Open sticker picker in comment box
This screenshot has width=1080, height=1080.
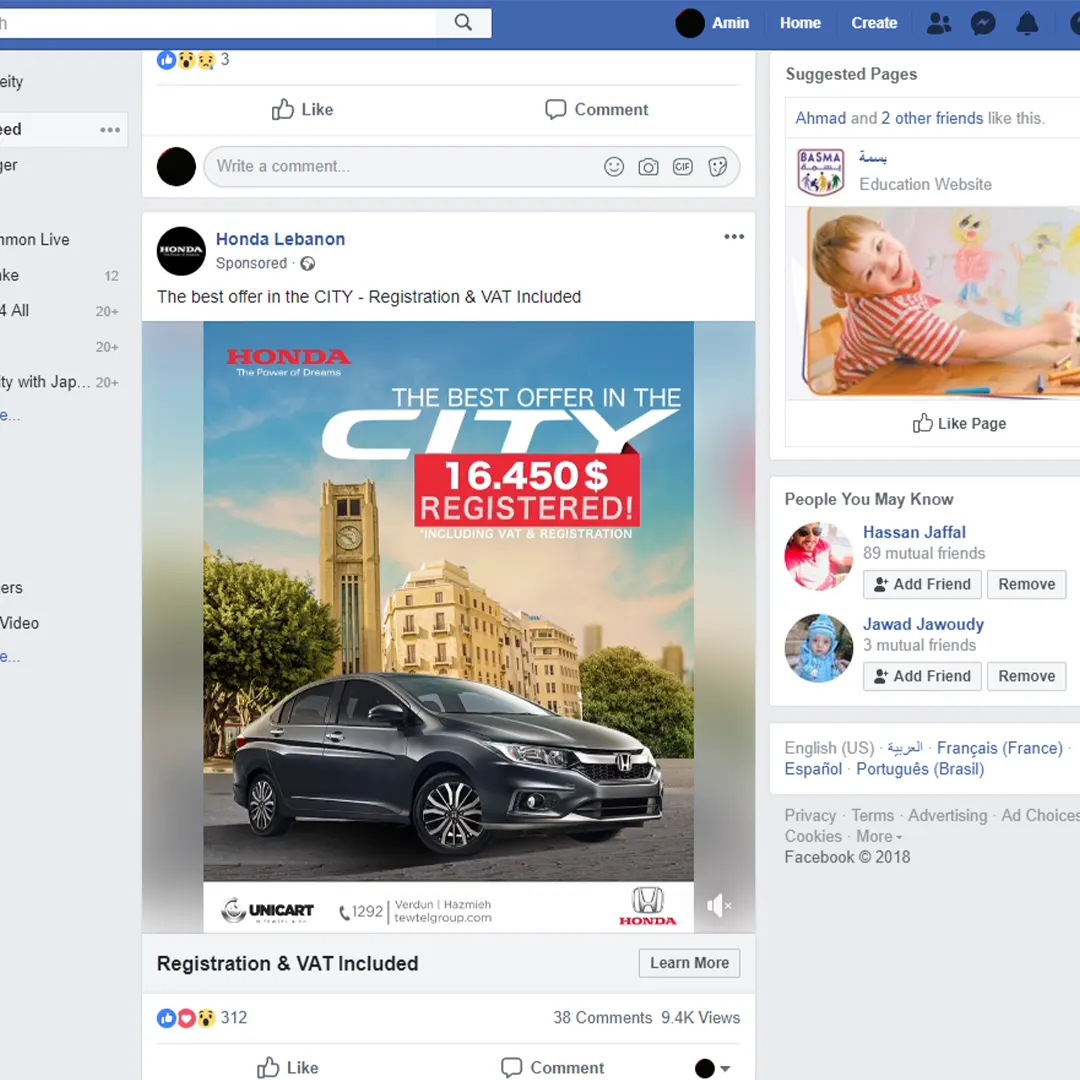(717, 167)
